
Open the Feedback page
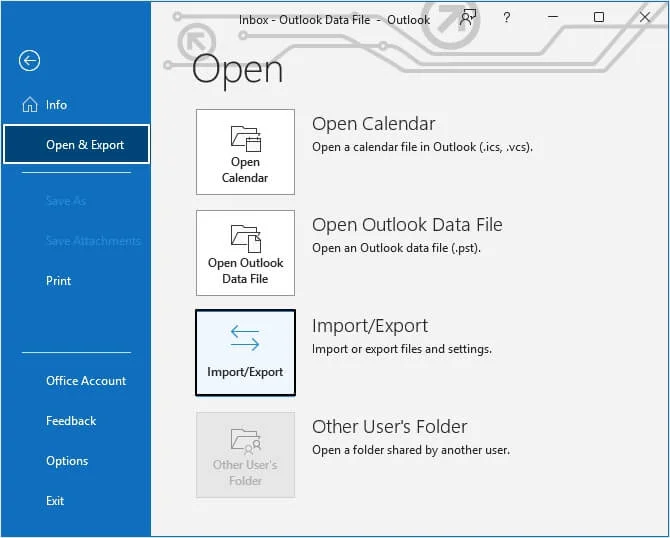pos(71,421)
